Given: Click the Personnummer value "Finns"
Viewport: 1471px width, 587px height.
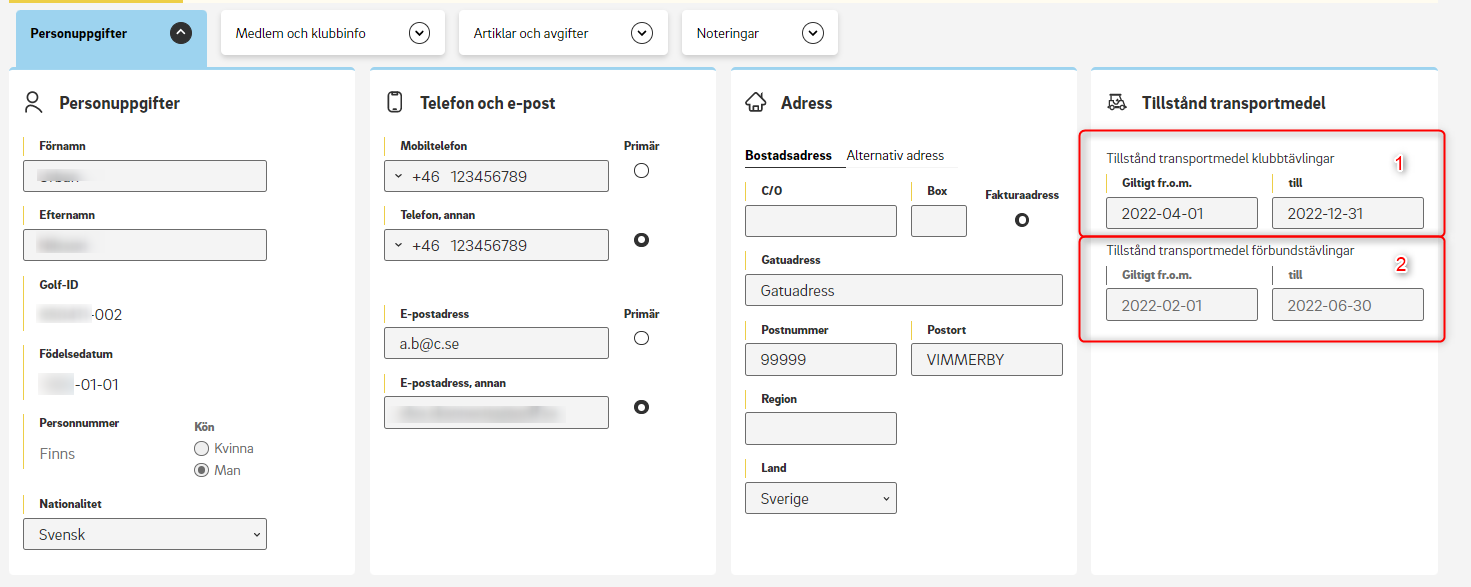Looking at the screenshot, I should point(57,454).
